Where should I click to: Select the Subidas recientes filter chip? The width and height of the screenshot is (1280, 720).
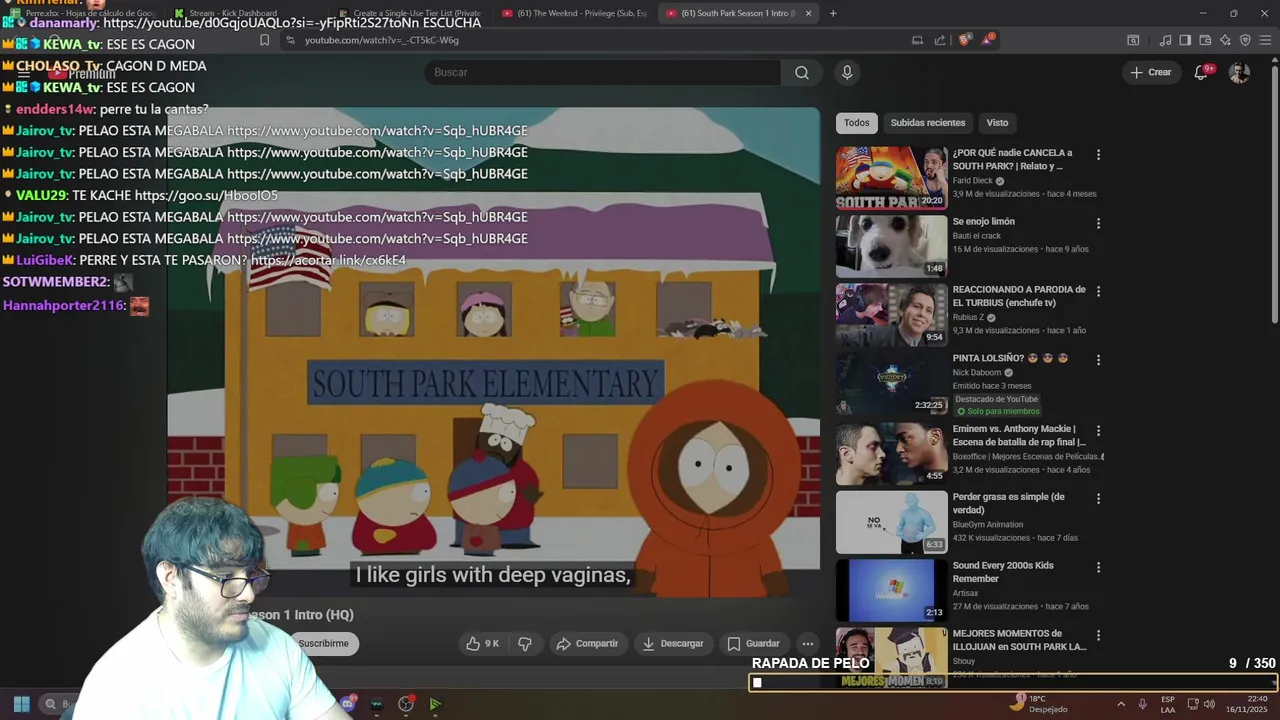tap(928, 123)
